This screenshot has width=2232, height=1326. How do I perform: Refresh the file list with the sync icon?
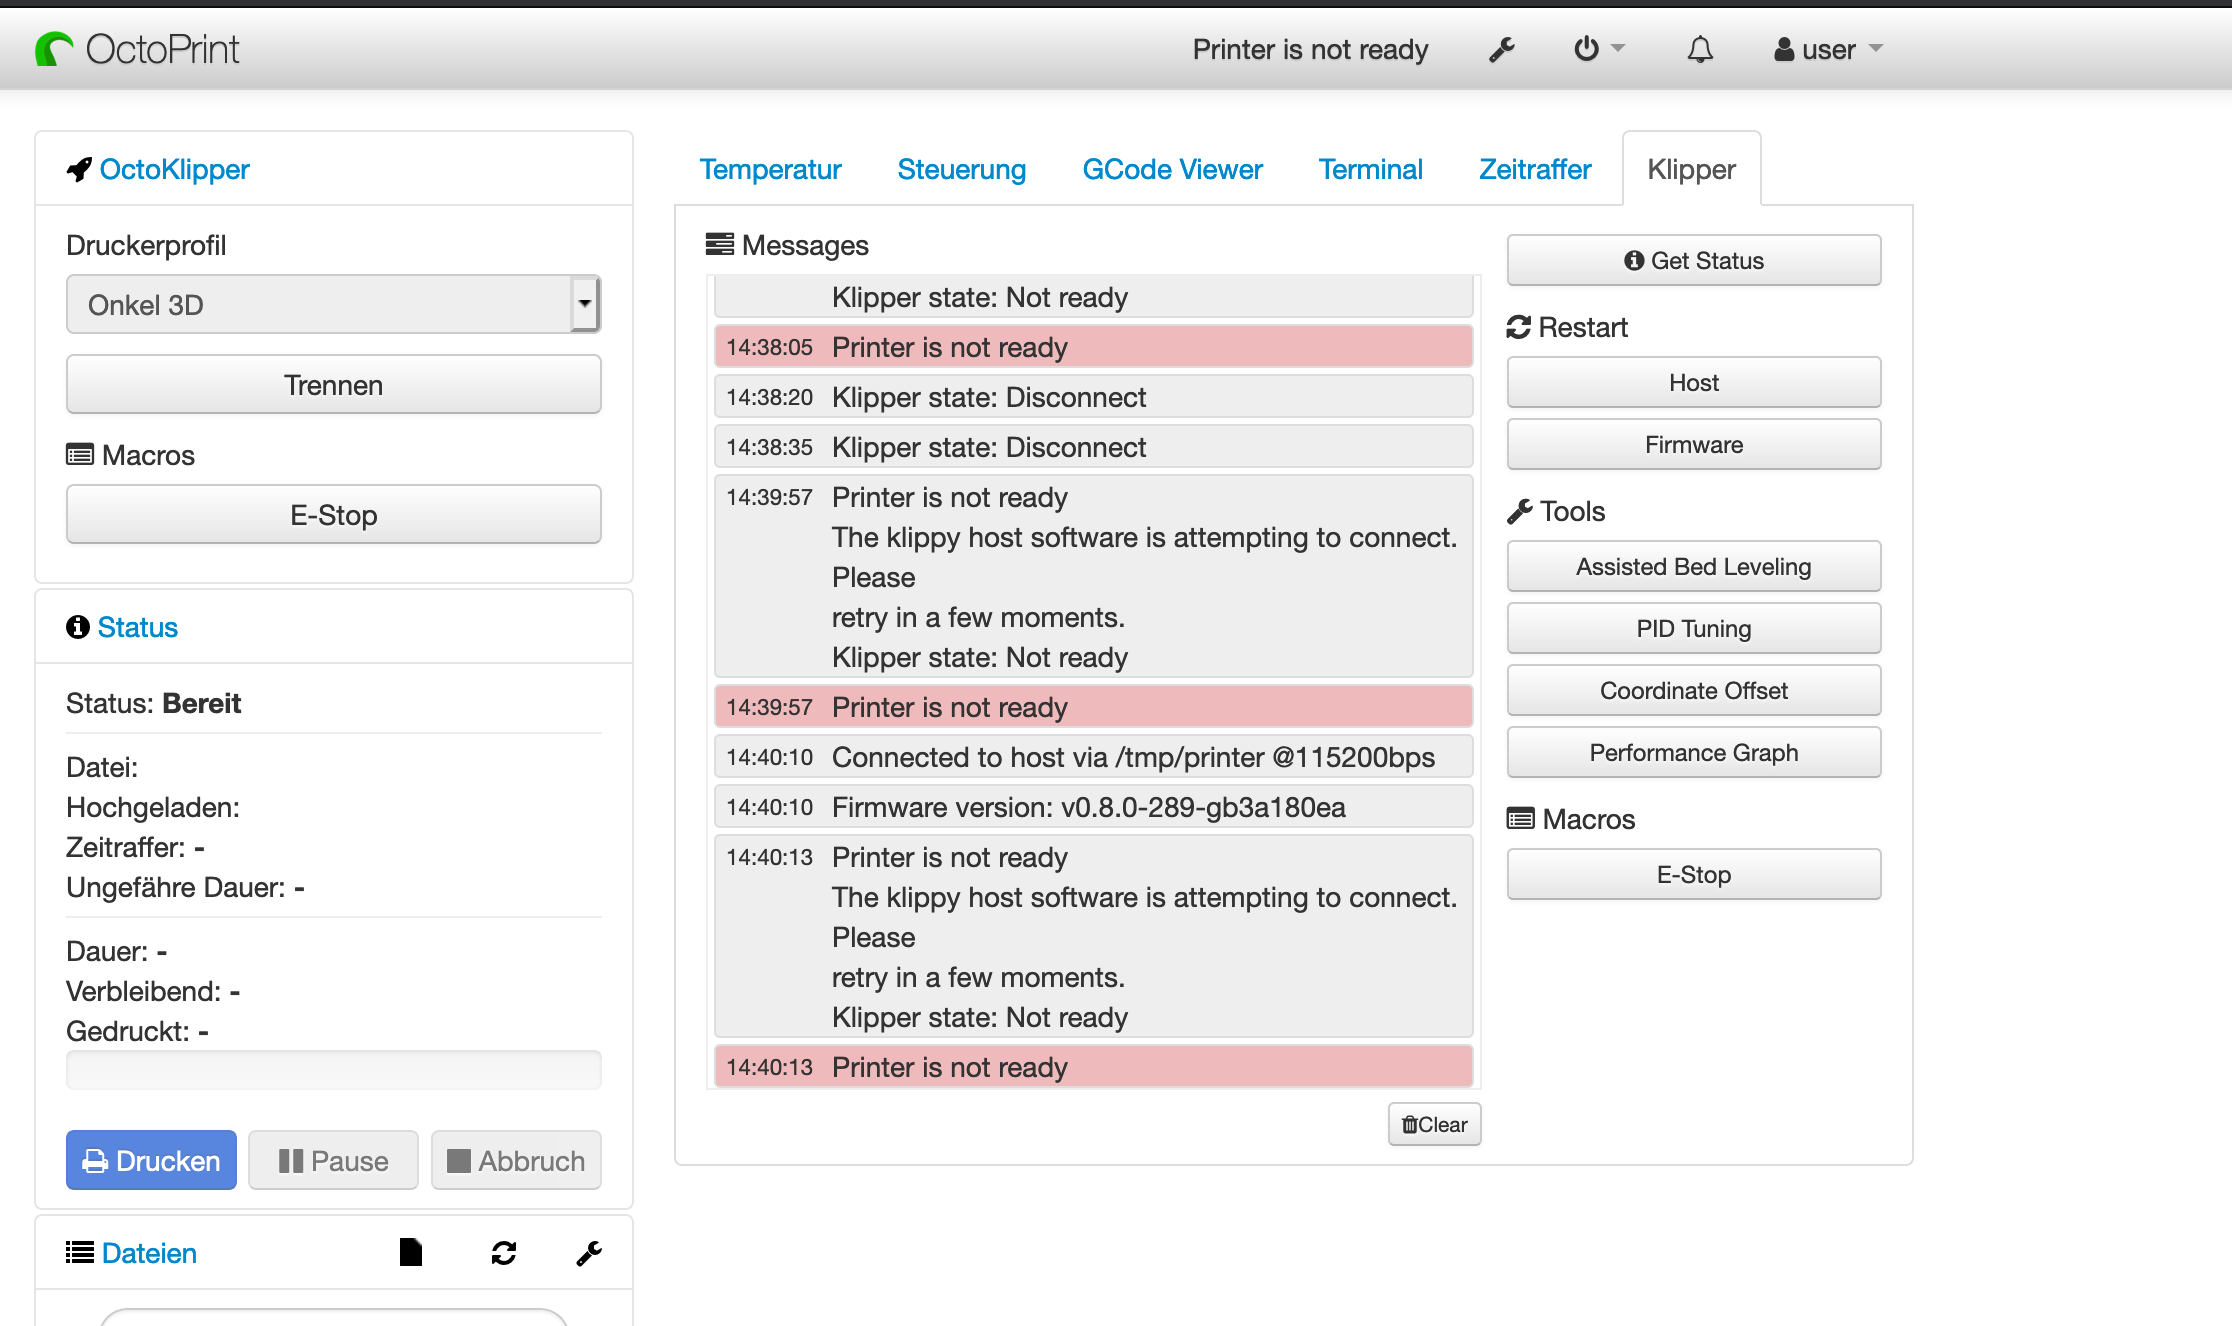pyautogui.click(x=503, y=1252)
